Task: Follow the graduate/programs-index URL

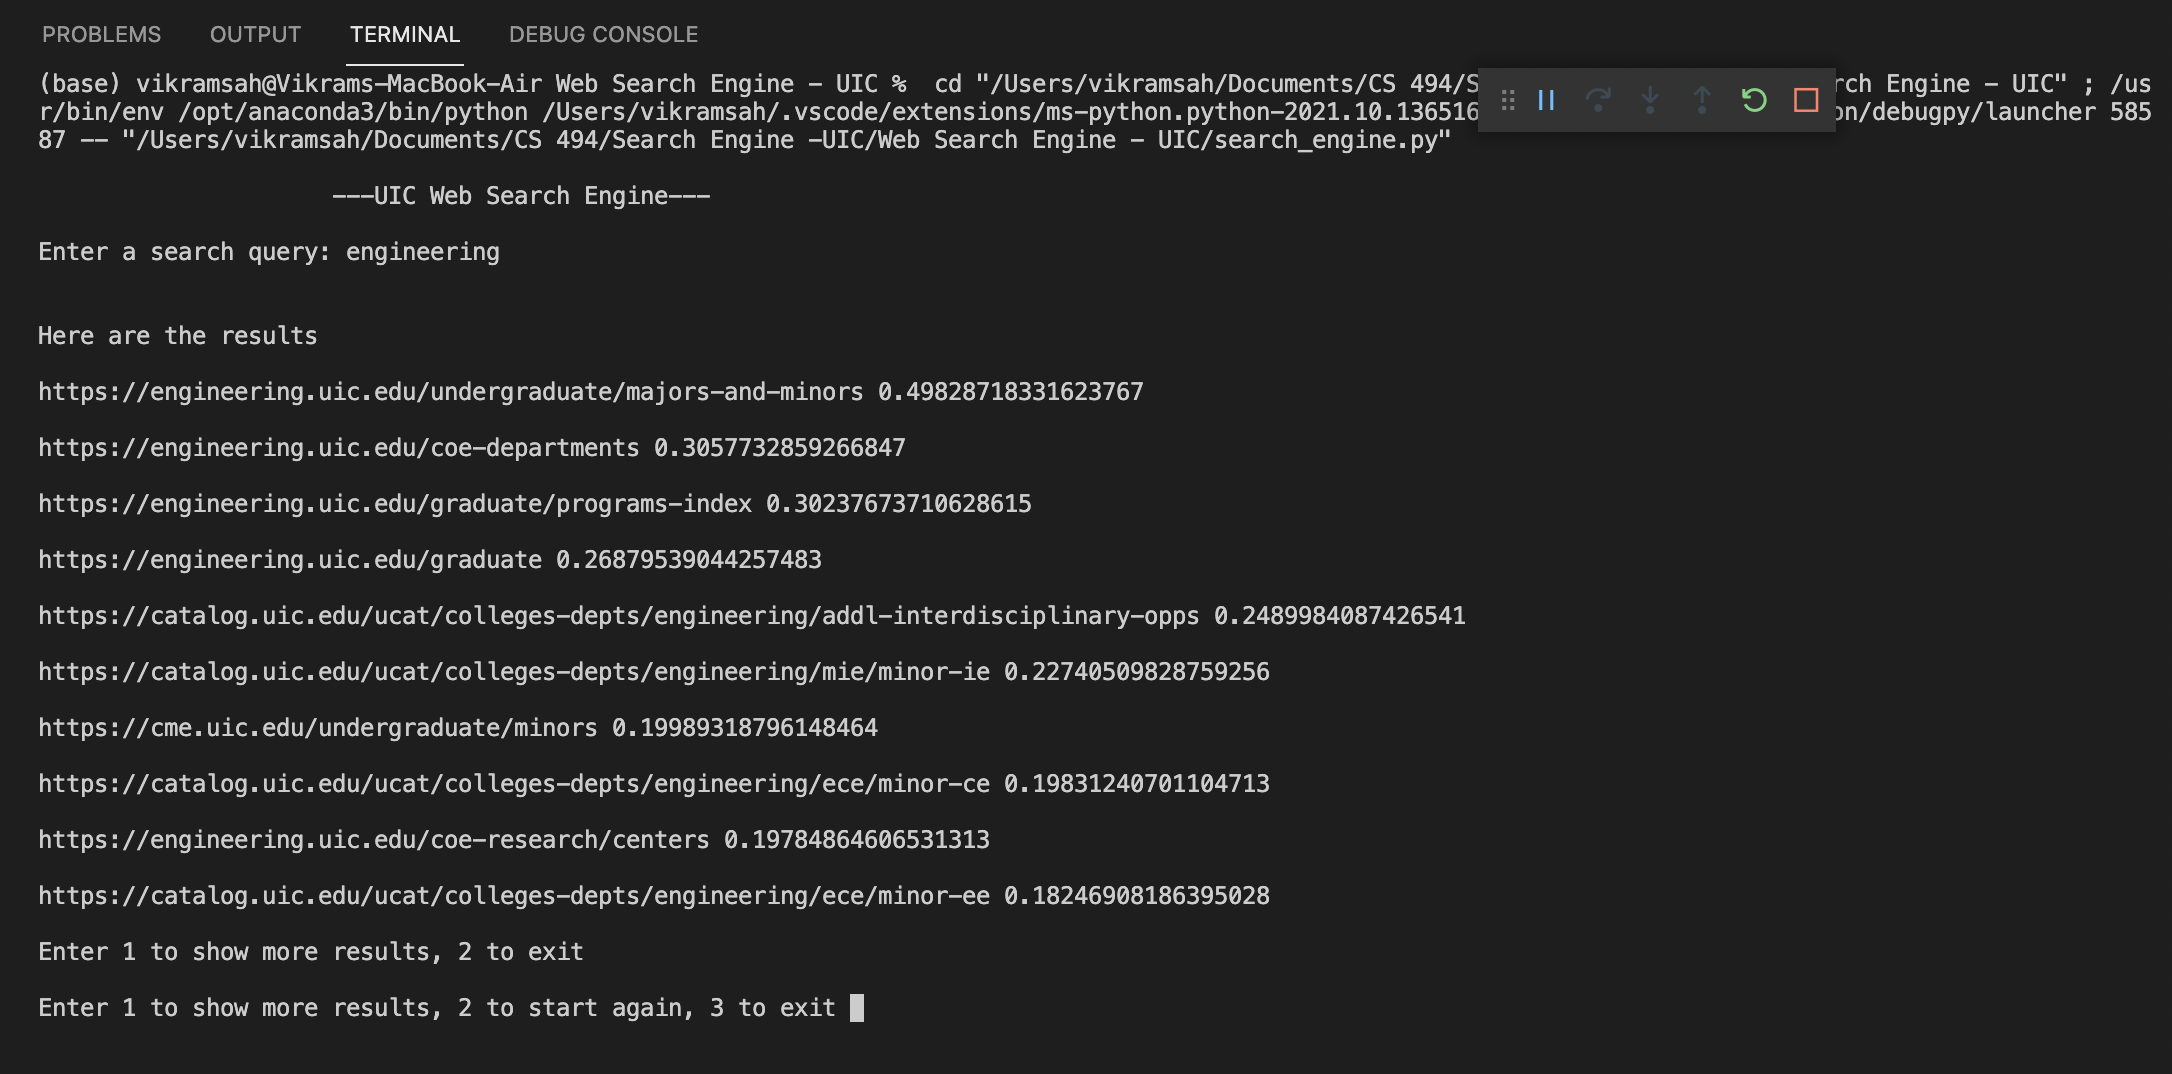Action: click(394, 504)
